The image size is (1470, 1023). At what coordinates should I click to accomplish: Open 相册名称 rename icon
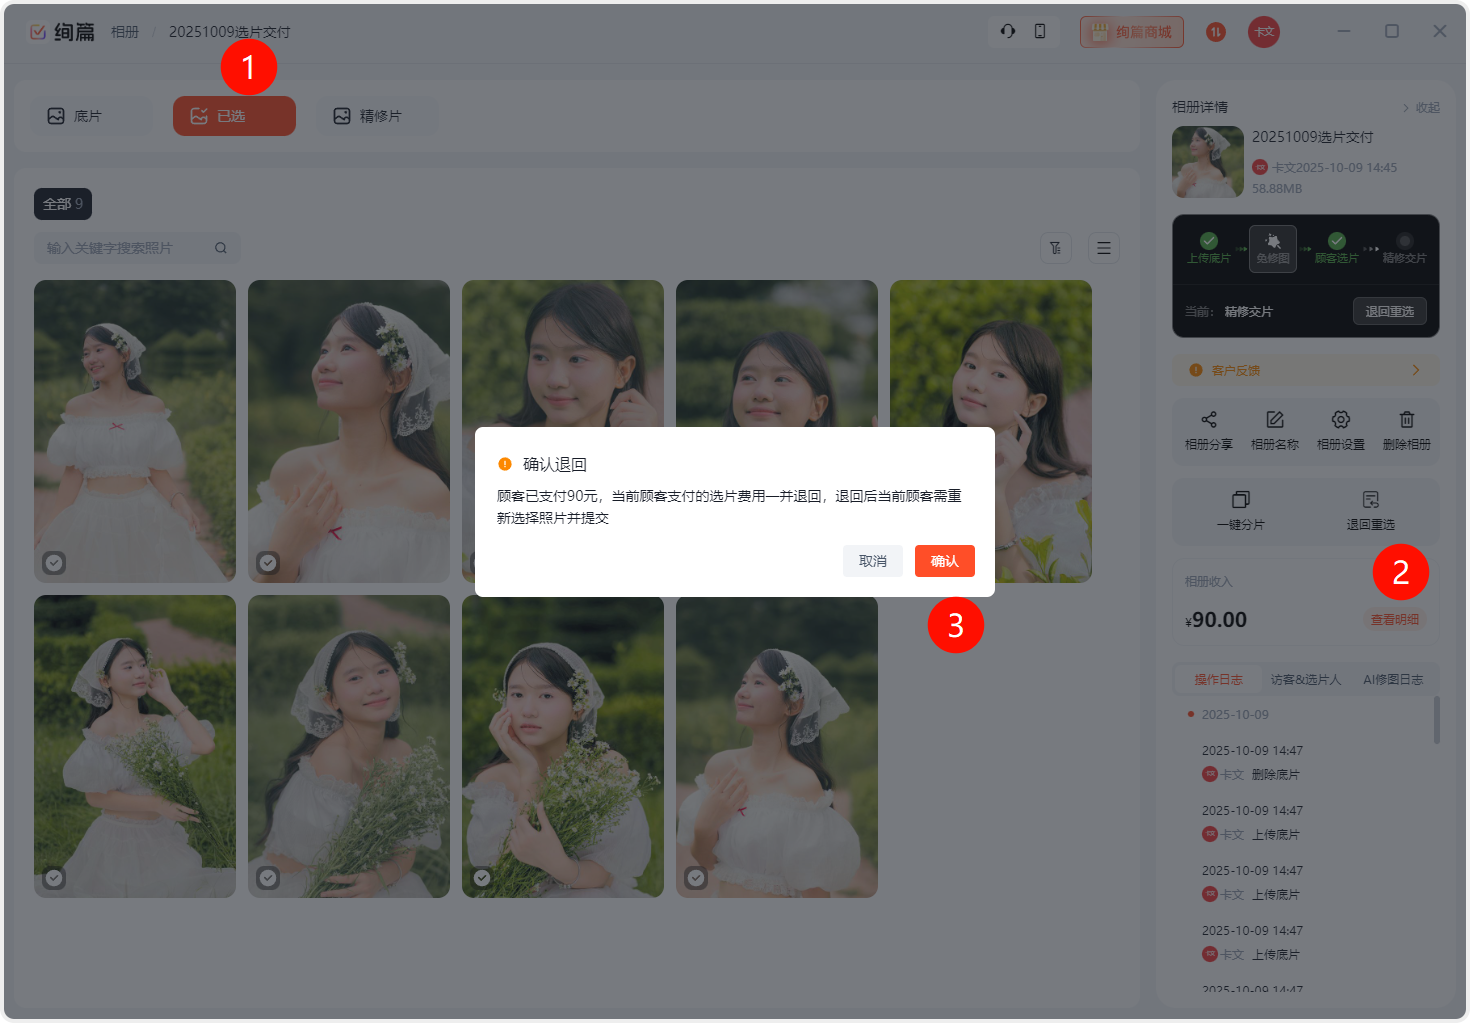click(x=1274, y=420)
